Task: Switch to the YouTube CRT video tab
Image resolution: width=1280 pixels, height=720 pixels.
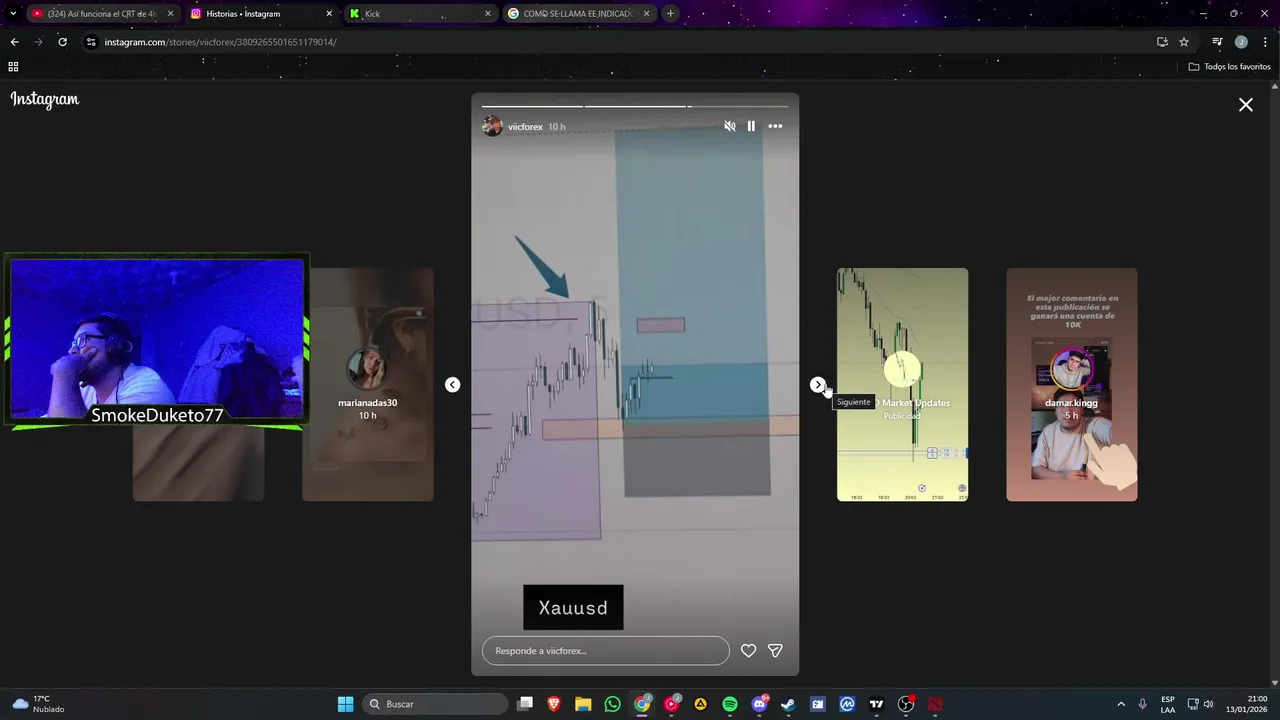Action: 102,14
